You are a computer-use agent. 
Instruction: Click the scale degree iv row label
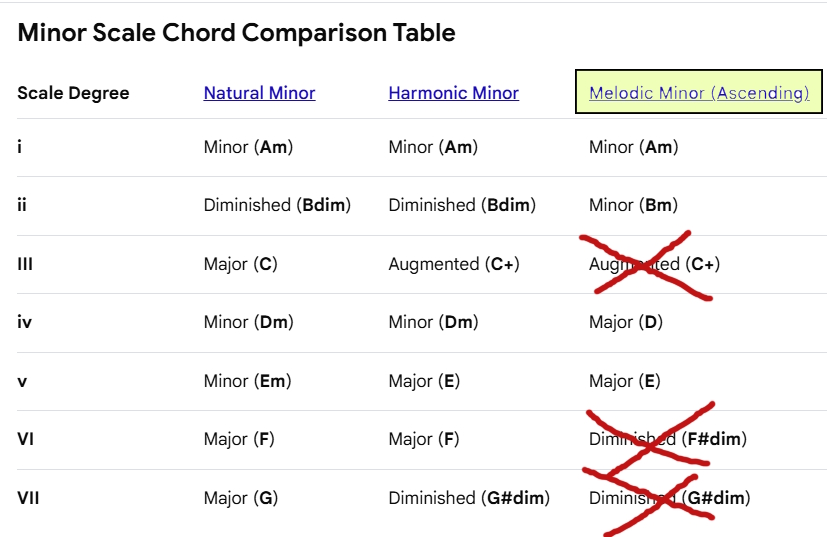[24, 322]
